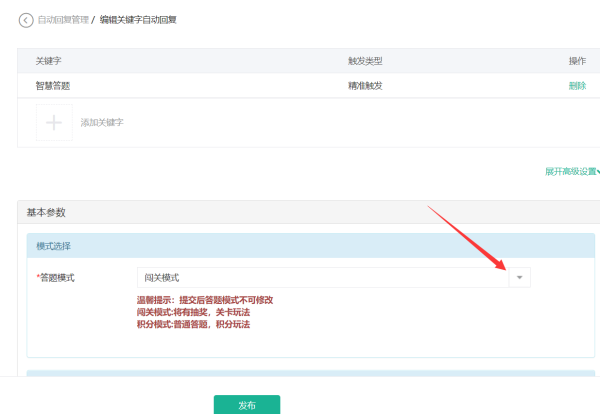The width and height of the screenshot is (600, 414).
Task: Open the 答题模式 dropdown arrow
Action: pyautogui.click(x=519, y=277)
